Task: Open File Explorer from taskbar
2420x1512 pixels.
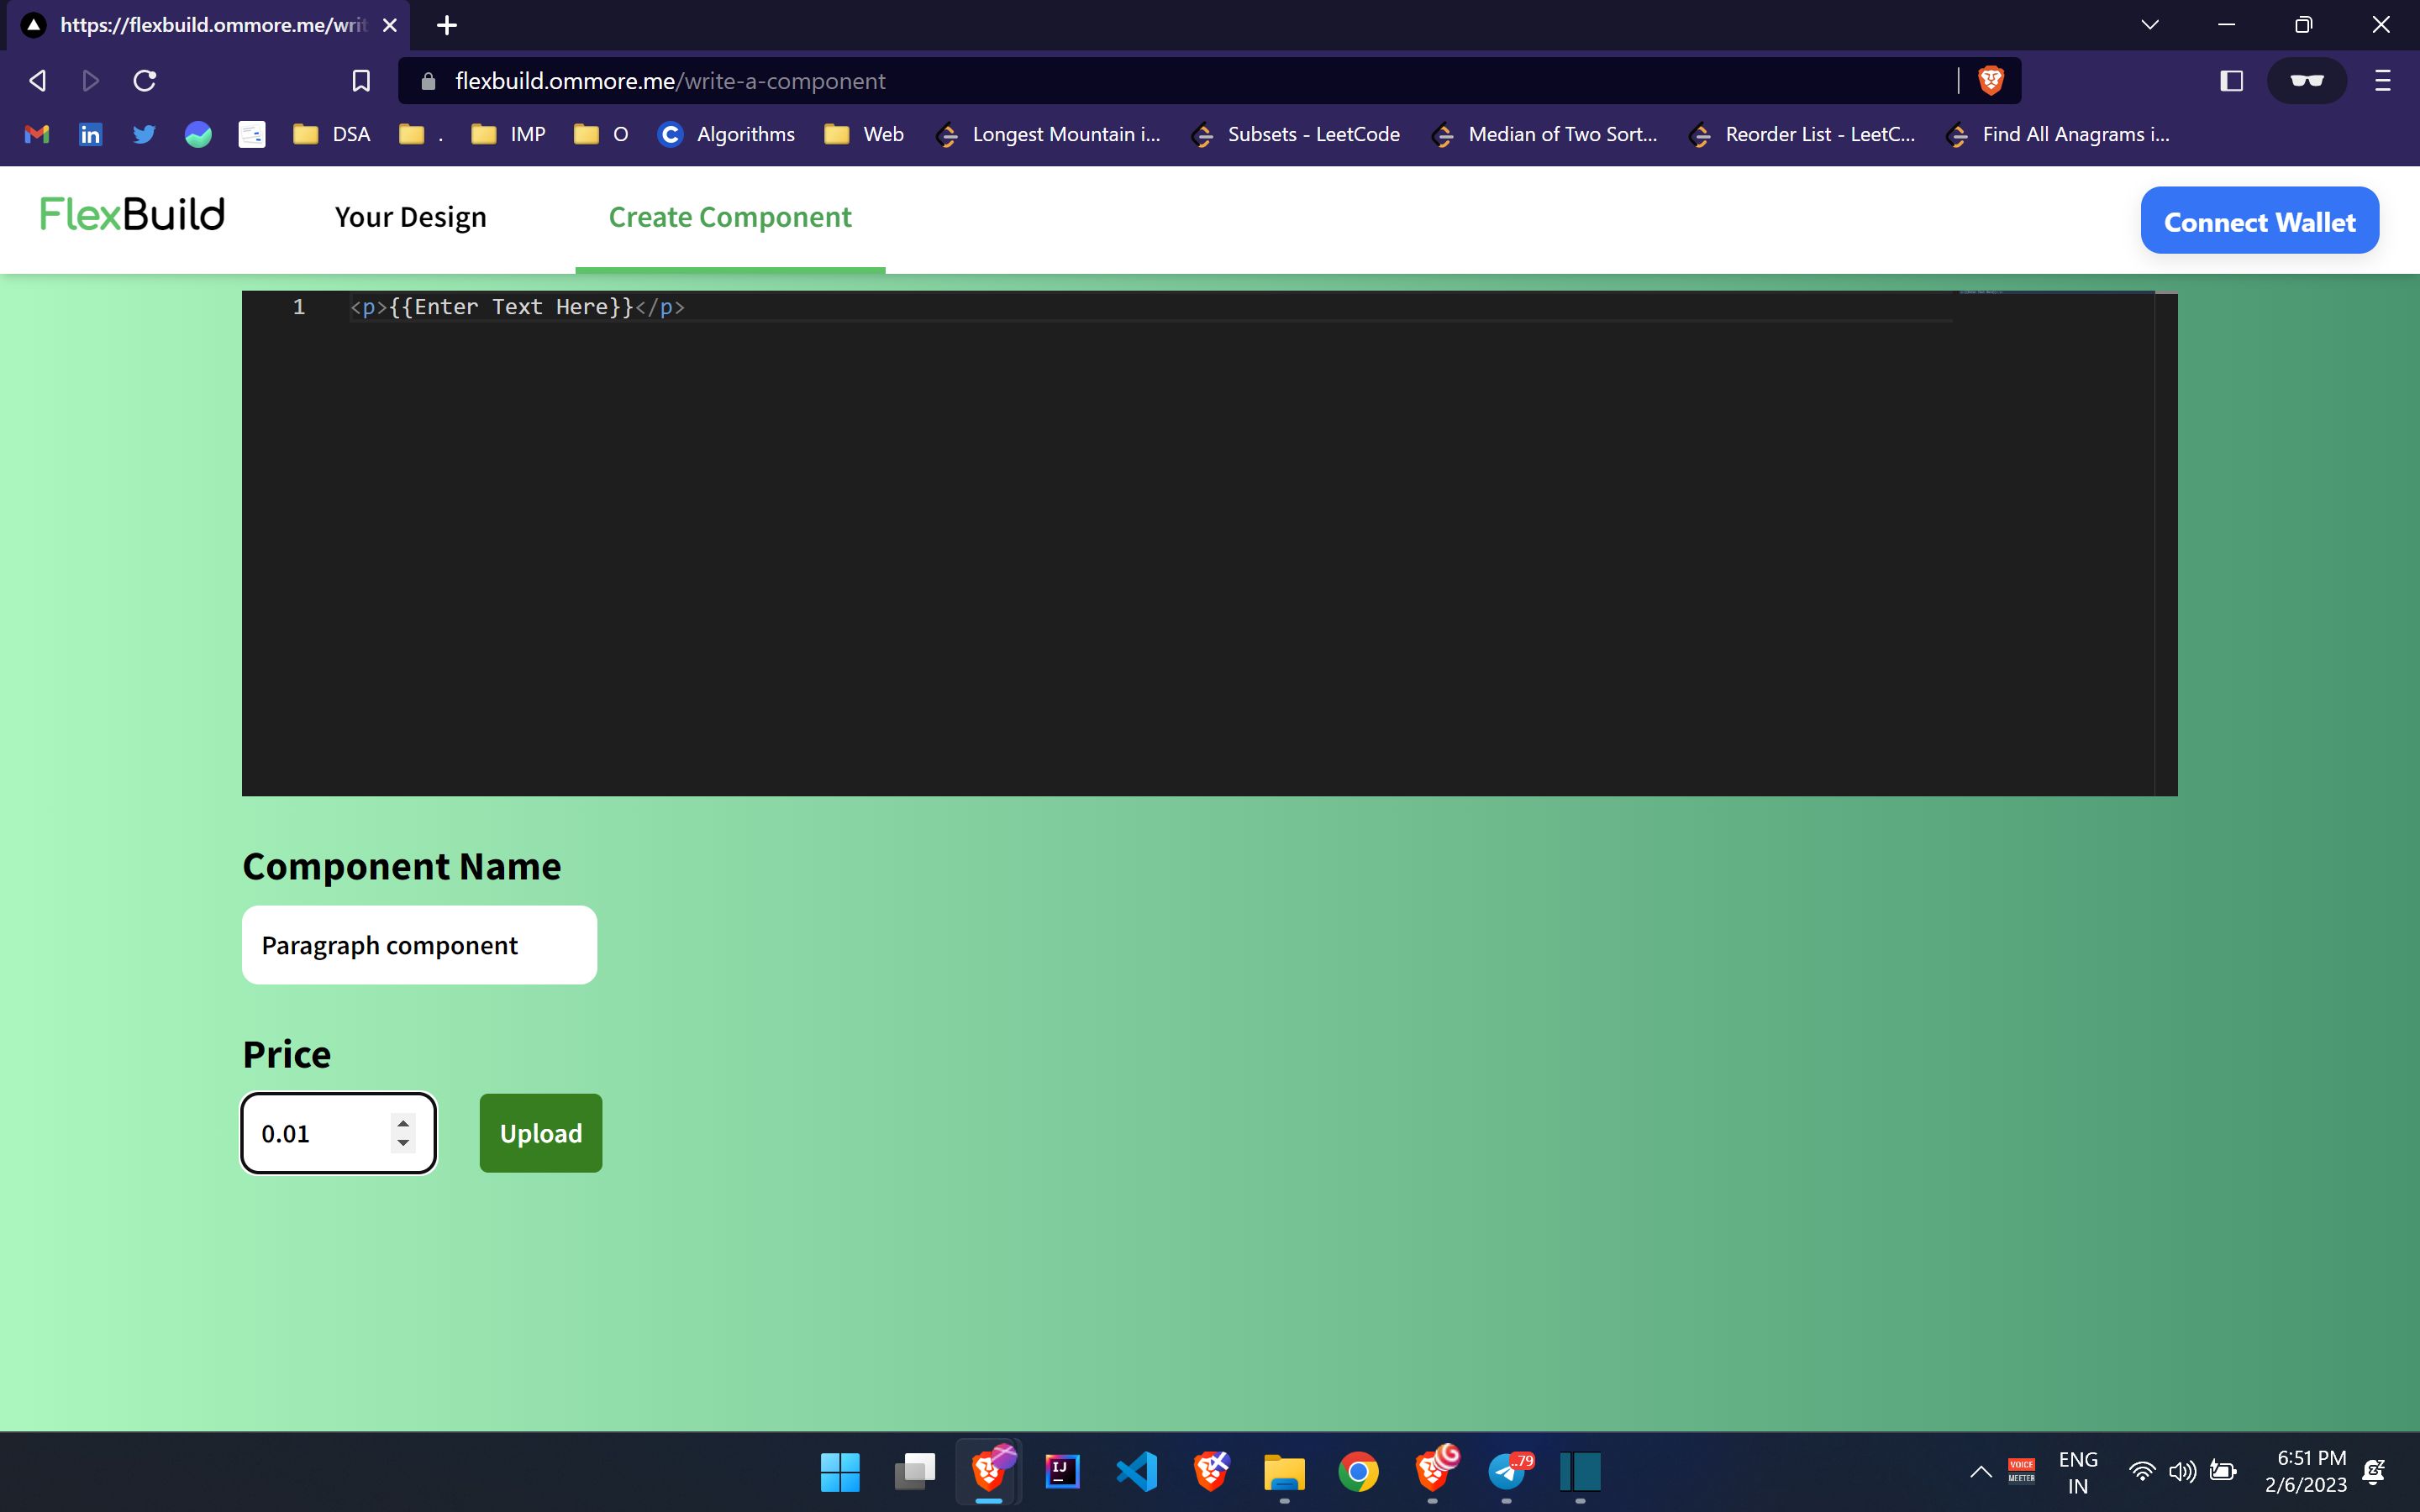Action: click(x=1284, y=1472)
